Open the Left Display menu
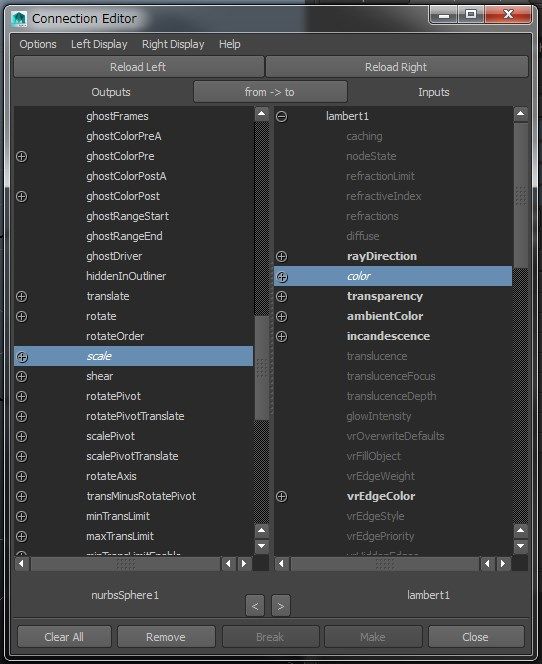The image size is (542, 664). tap(99, 44)
